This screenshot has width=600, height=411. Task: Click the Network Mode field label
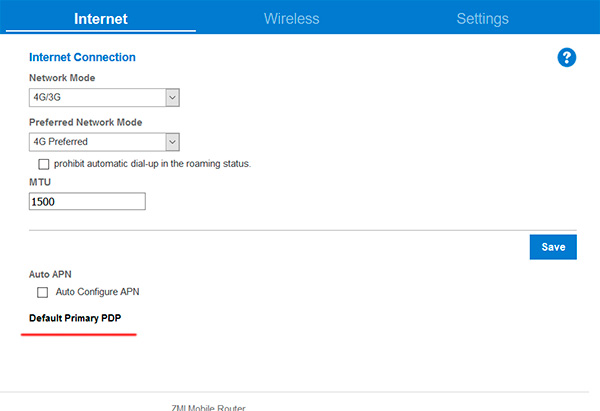62,77
